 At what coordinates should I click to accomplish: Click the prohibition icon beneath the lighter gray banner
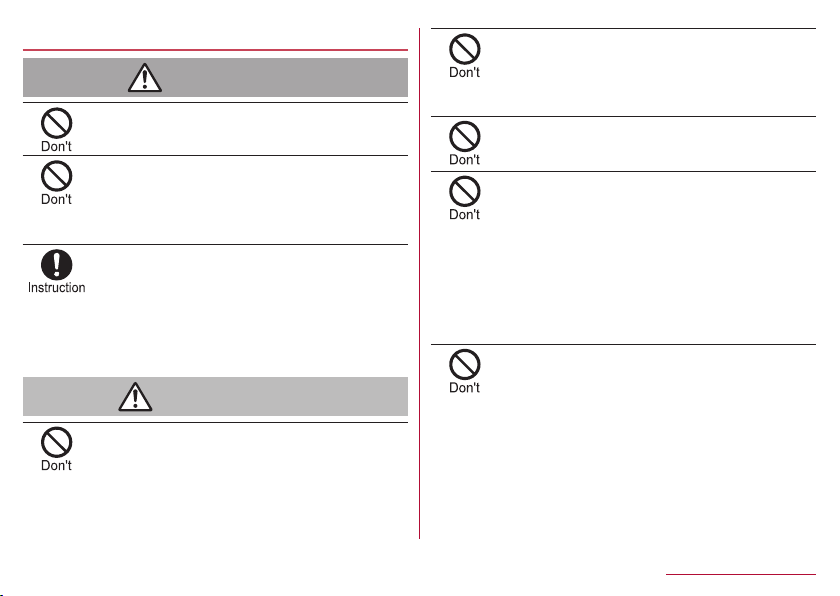pos(56,442)
